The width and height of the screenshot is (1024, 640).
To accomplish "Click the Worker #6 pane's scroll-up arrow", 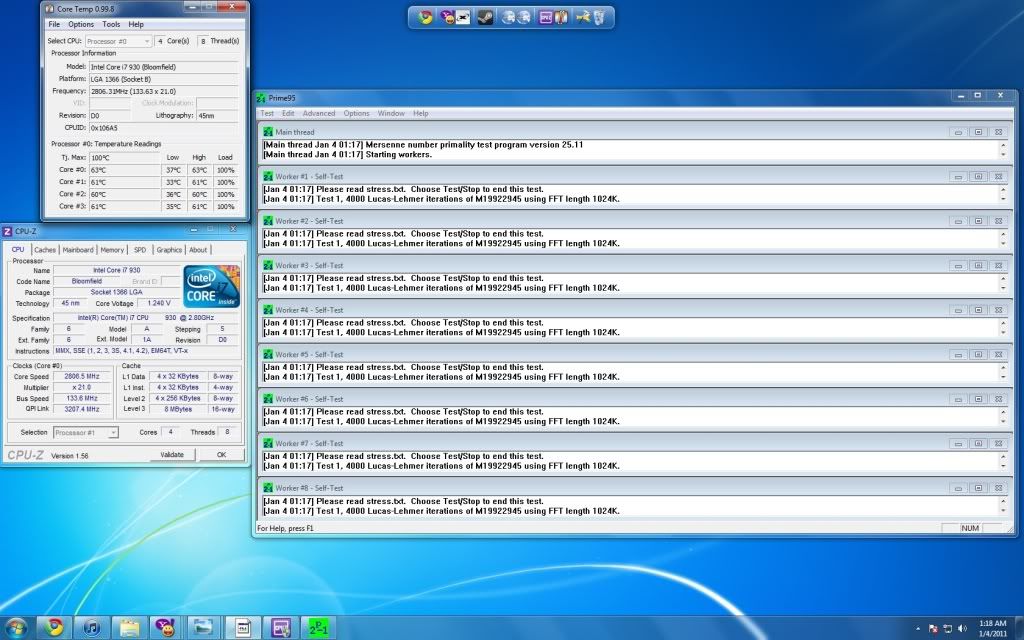I will point(1003,412).
